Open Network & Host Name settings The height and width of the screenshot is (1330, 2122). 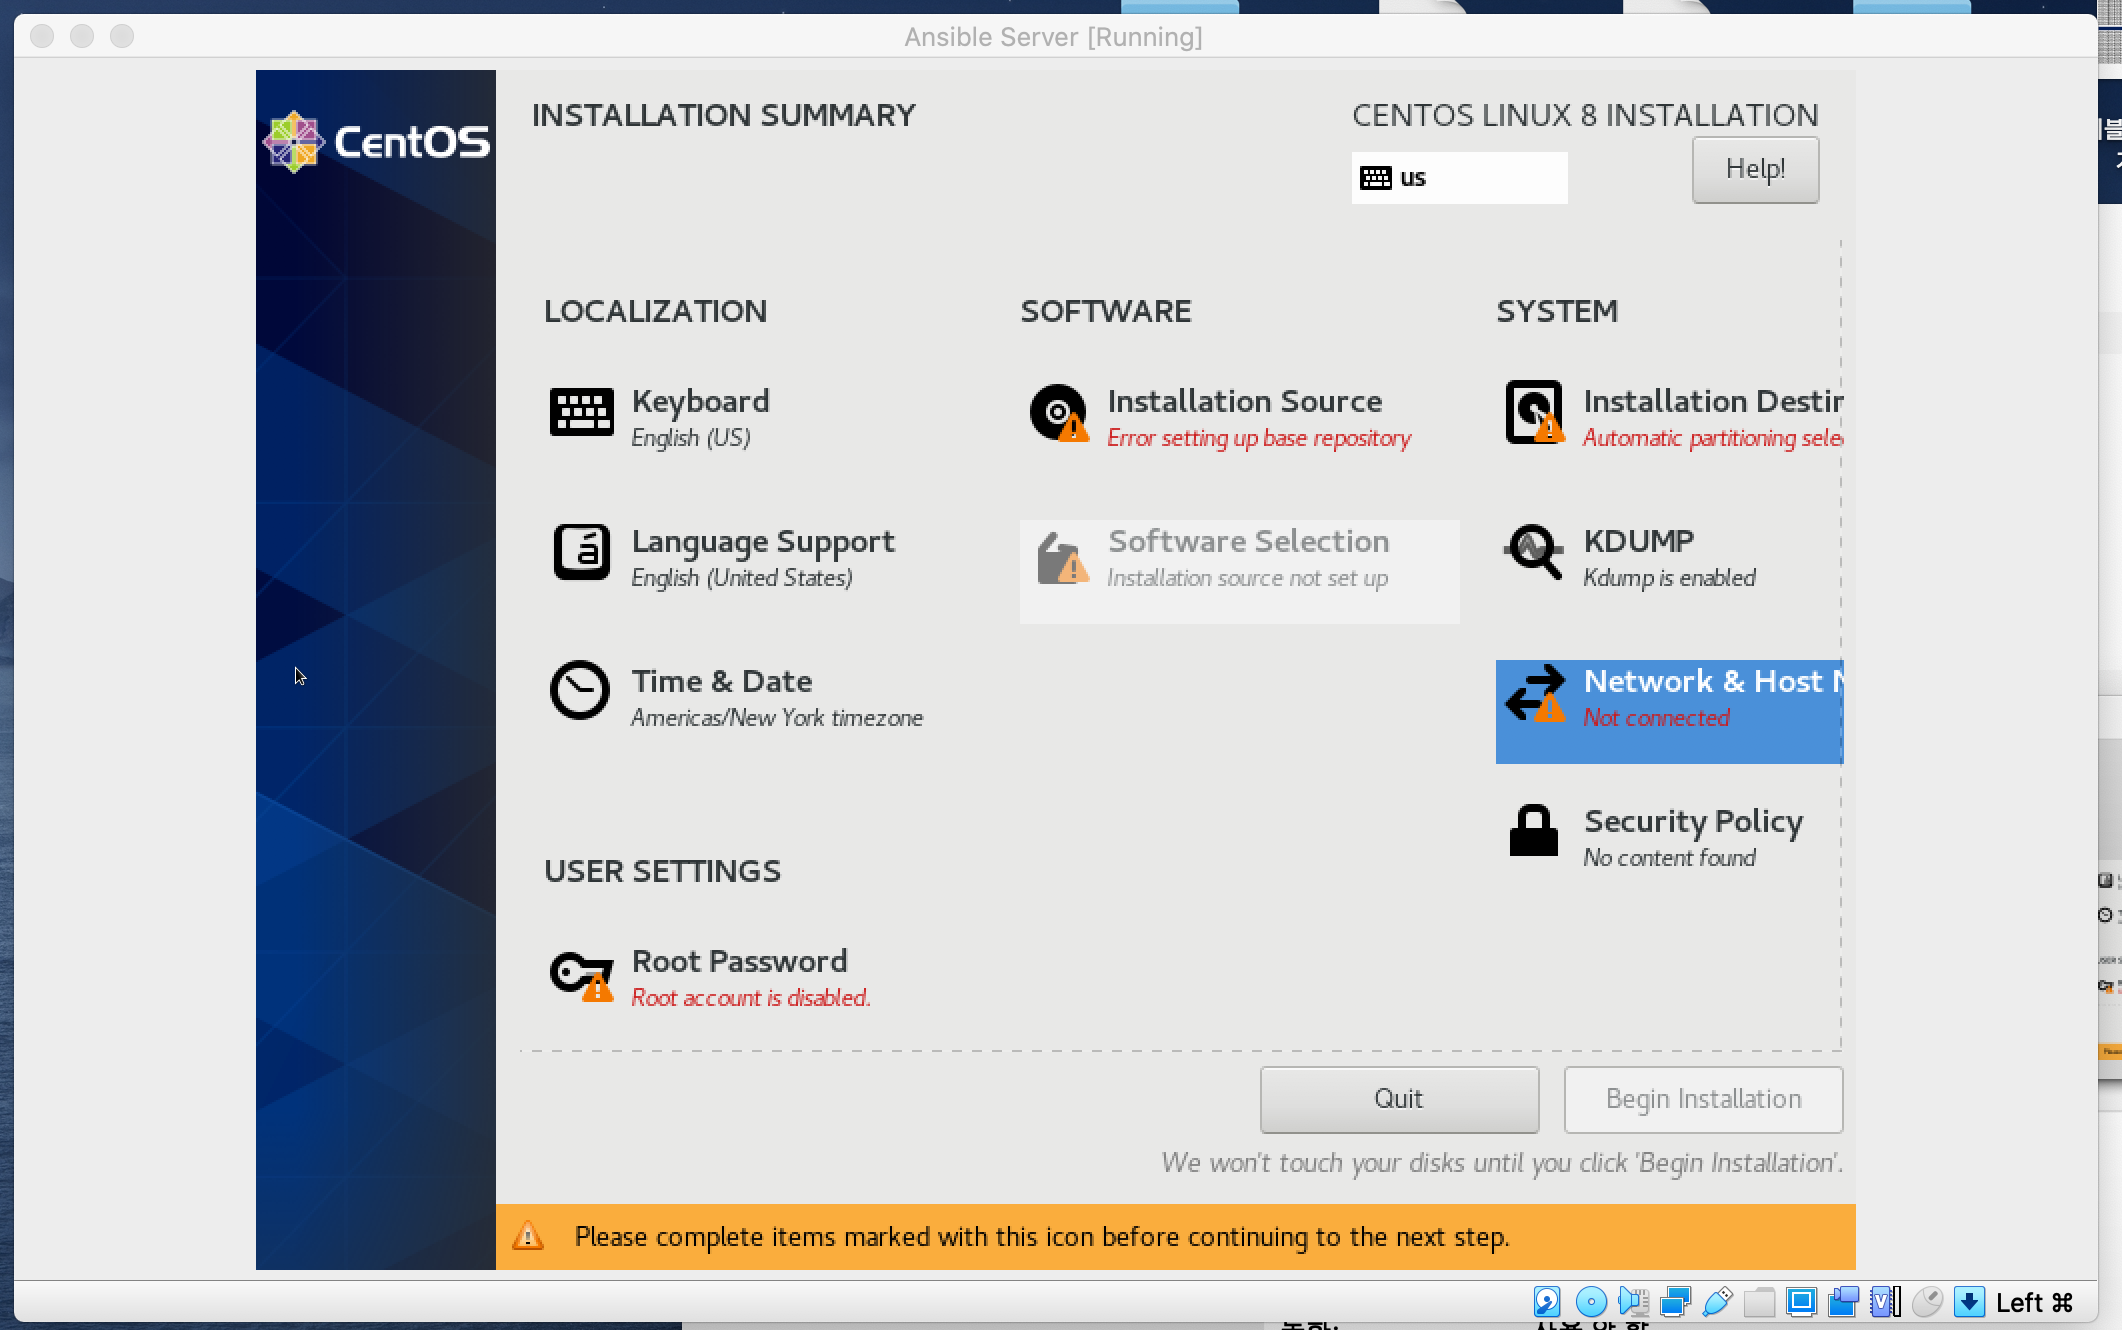pos(1670,699)
